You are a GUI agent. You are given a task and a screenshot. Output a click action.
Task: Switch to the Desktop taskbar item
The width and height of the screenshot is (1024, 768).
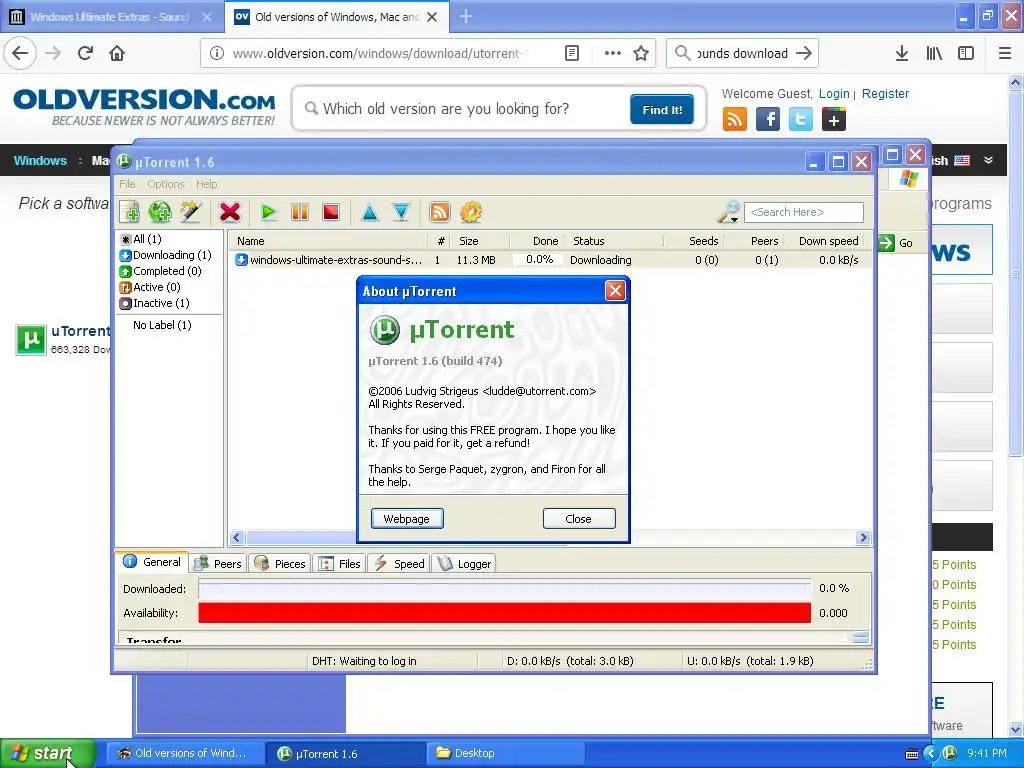[503, 753]
